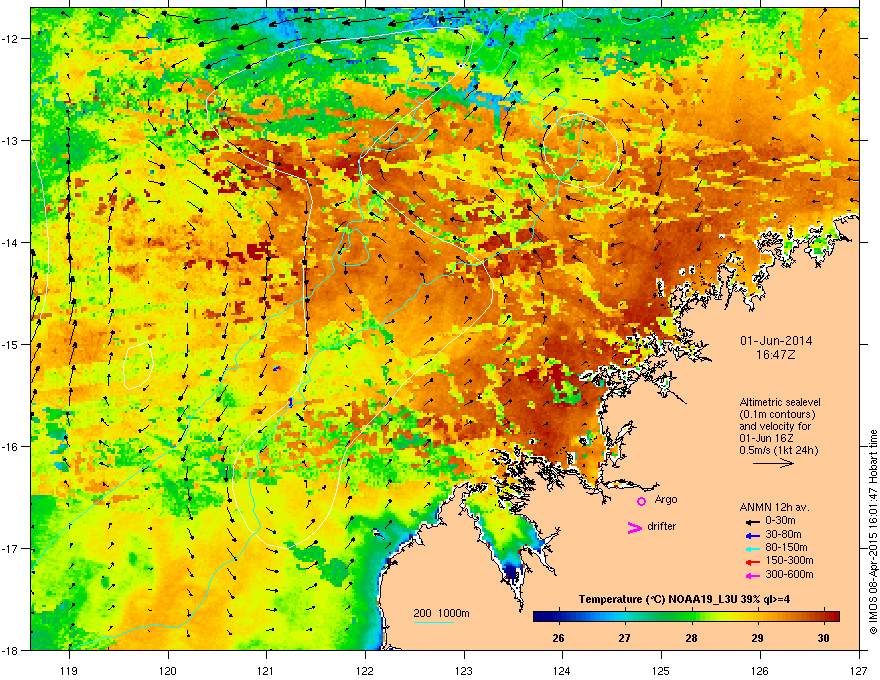Click the IMOS copyright timestamp text
Viewport: 880px width, 680px height.
[873, 532]
